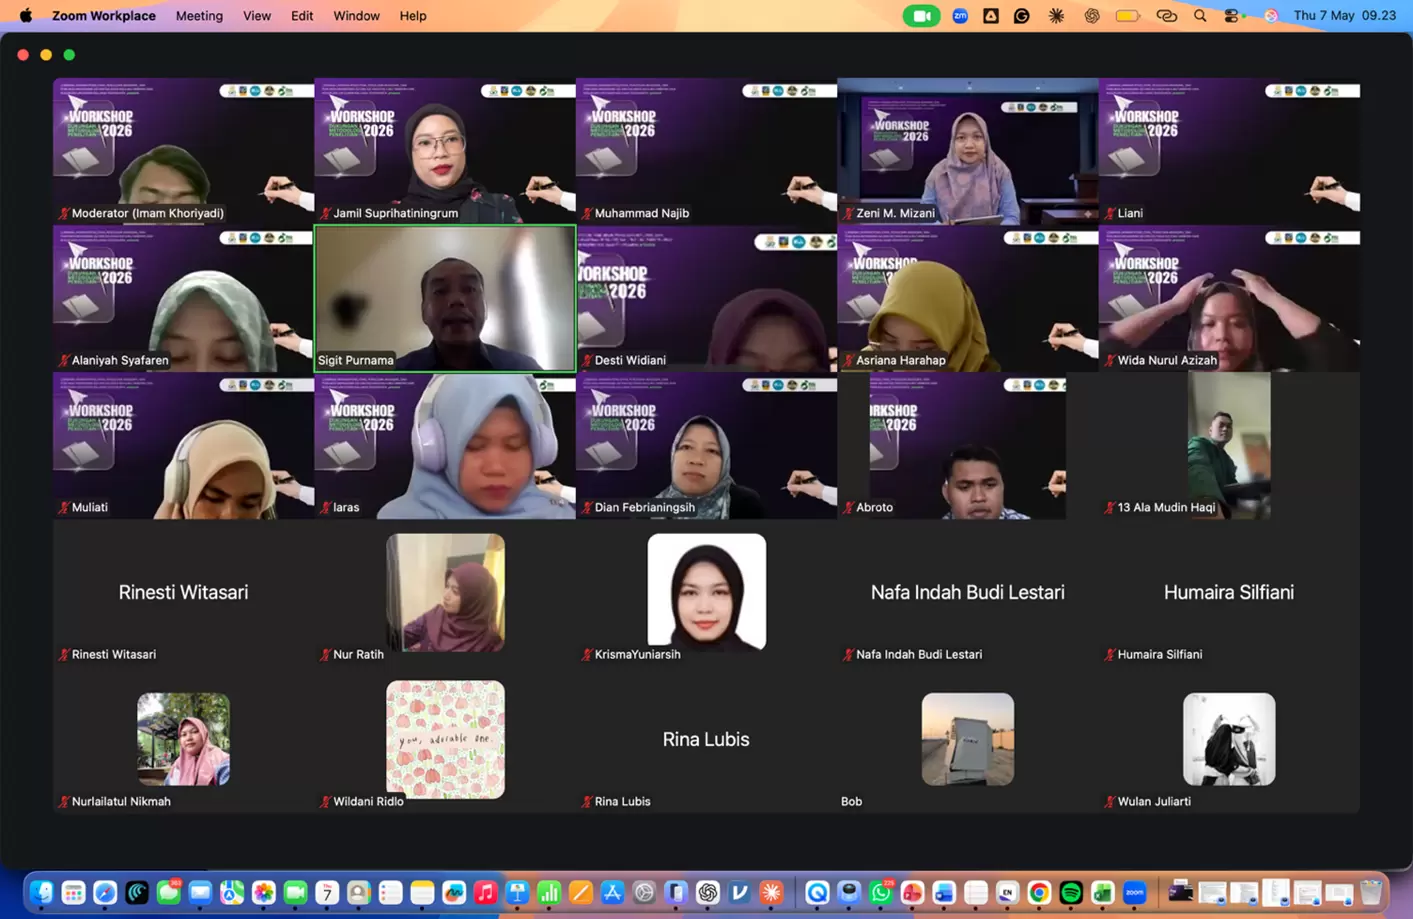Viewport: 1413px width, 919px height.
Task: Open WhatsApp from the Dock
Action: tap(881, 892)
